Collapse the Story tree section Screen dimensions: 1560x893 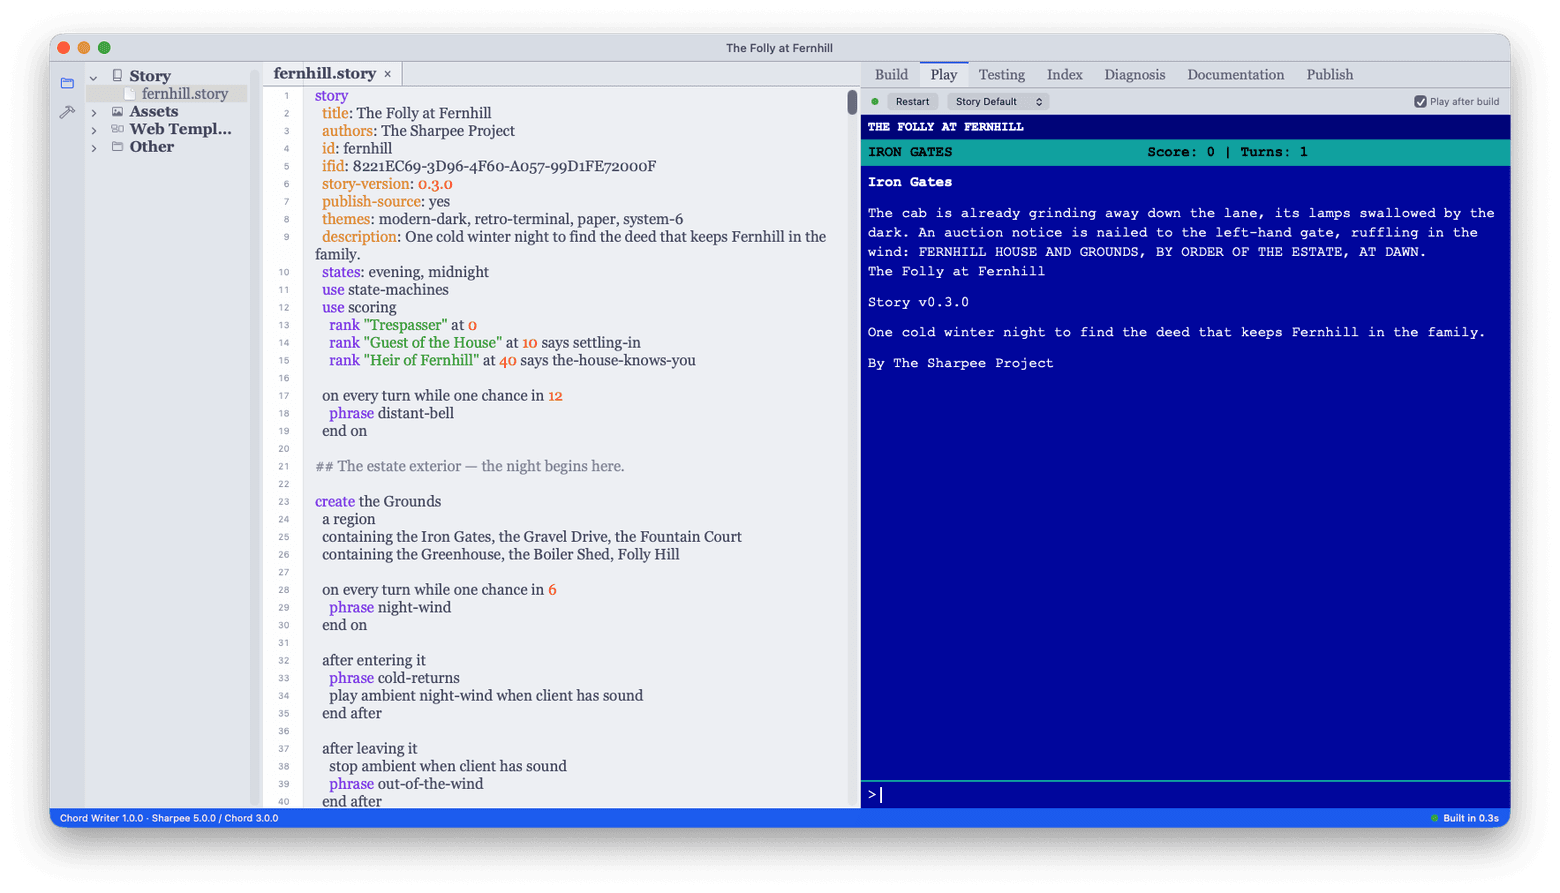pos(94,77)
